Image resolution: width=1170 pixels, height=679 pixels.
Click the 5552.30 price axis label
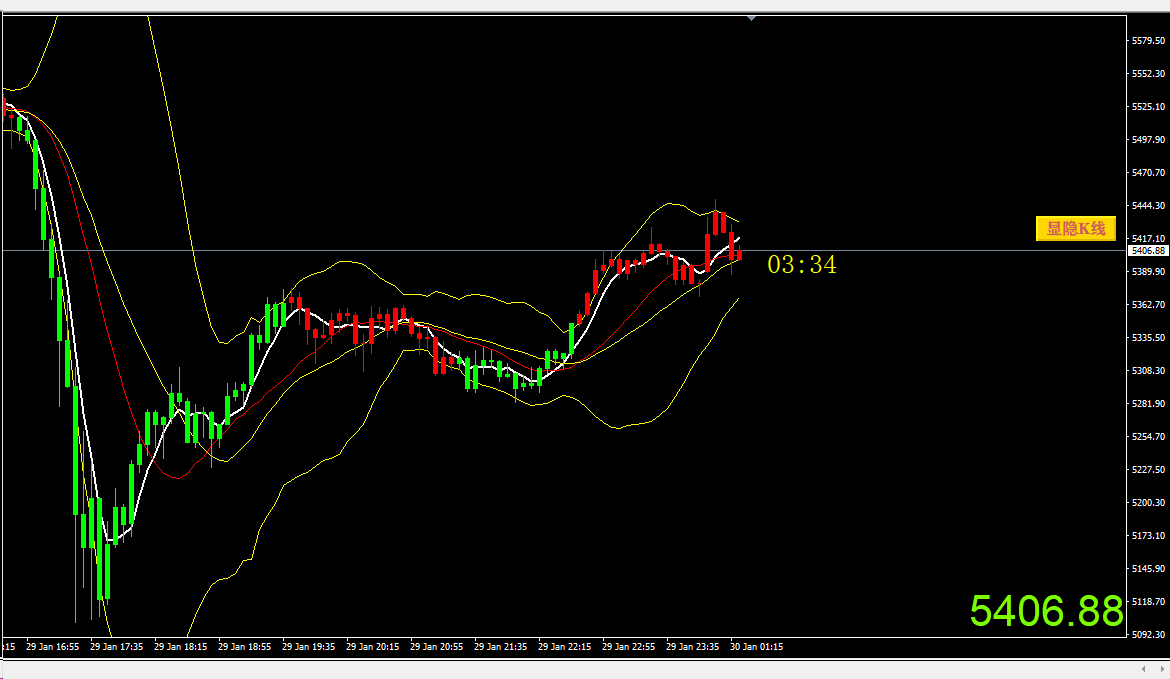(x=1148, y=74)
